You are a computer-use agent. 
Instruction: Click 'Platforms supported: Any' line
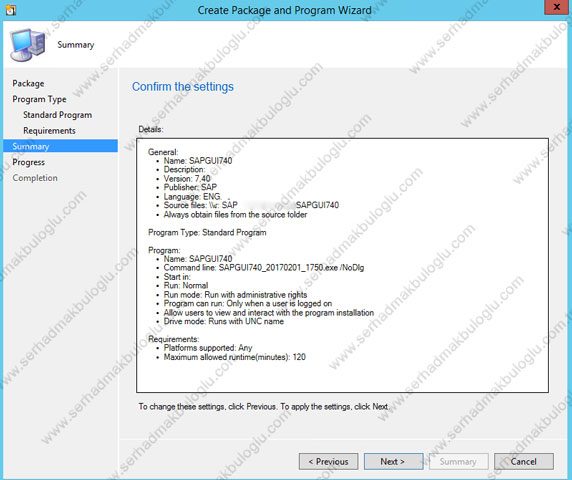click(x=208, y=348)
